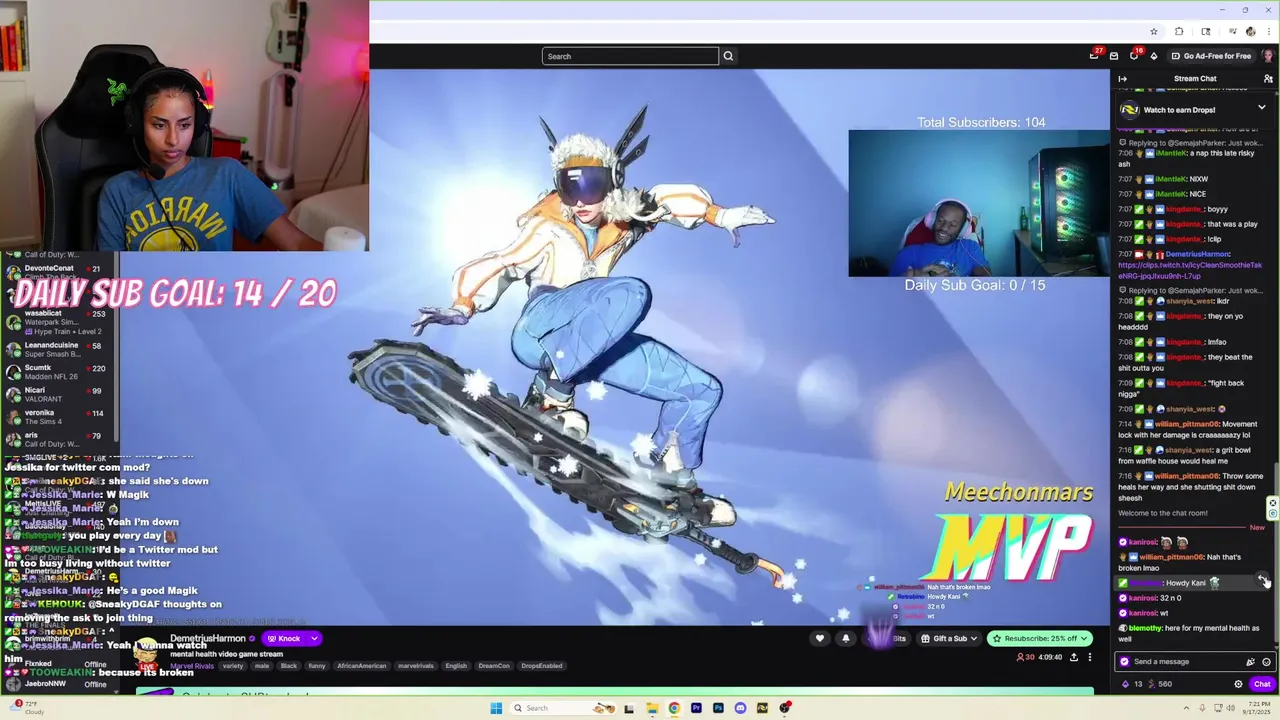Open the chat identity badge in message box

[x=1125, y=661]
